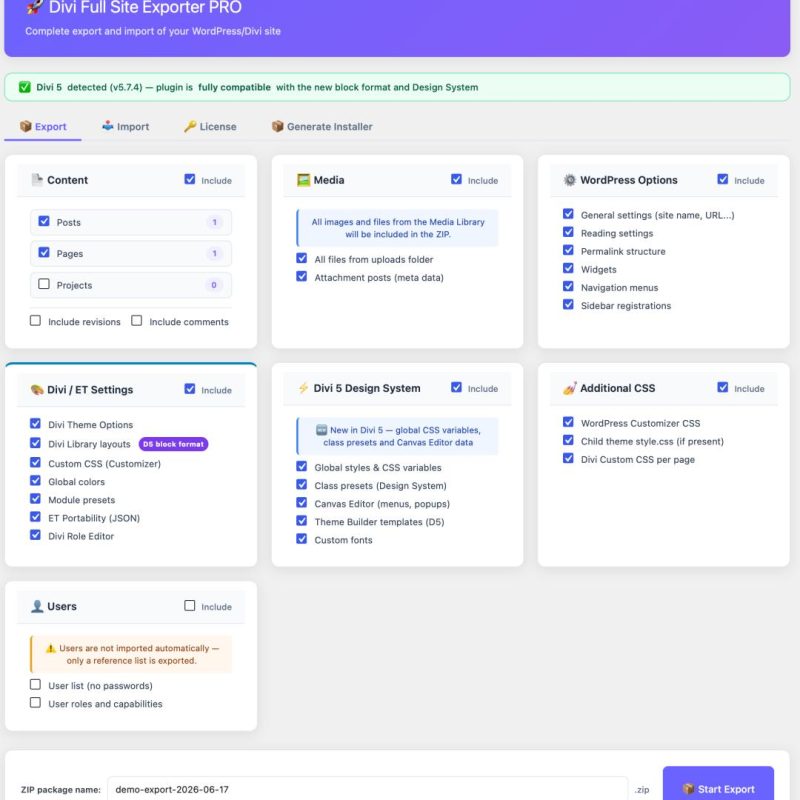Click the NEW badge icon in Design System notice
Image resolution: width=800 pixels, height=800 pixels.
click(321, 430)
